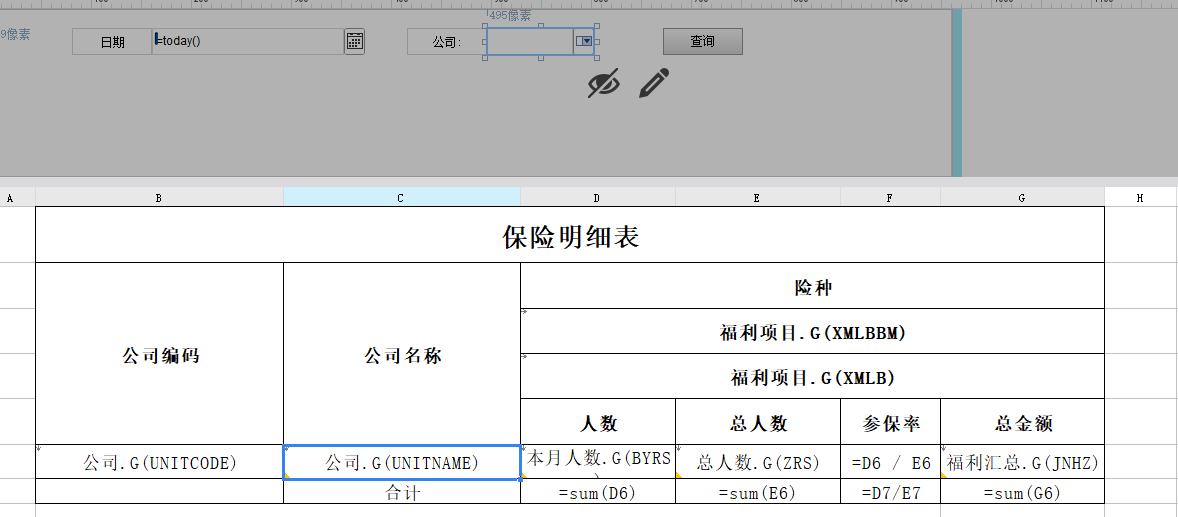This screenshot has width=1178, height=517.
Task: Select column header H
Action: click(x=1140, y=198)
